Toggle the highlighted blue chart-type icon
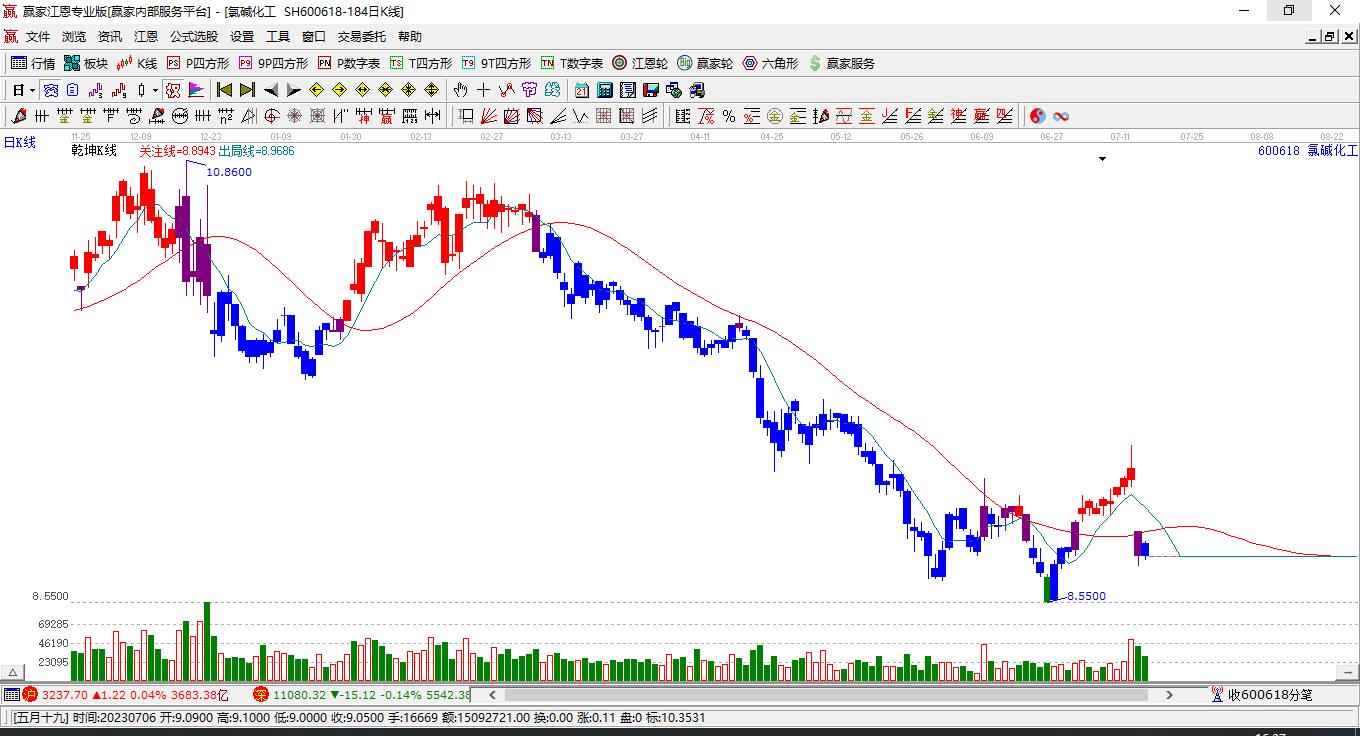The image size is (1360, 736). tap(49, 90)
